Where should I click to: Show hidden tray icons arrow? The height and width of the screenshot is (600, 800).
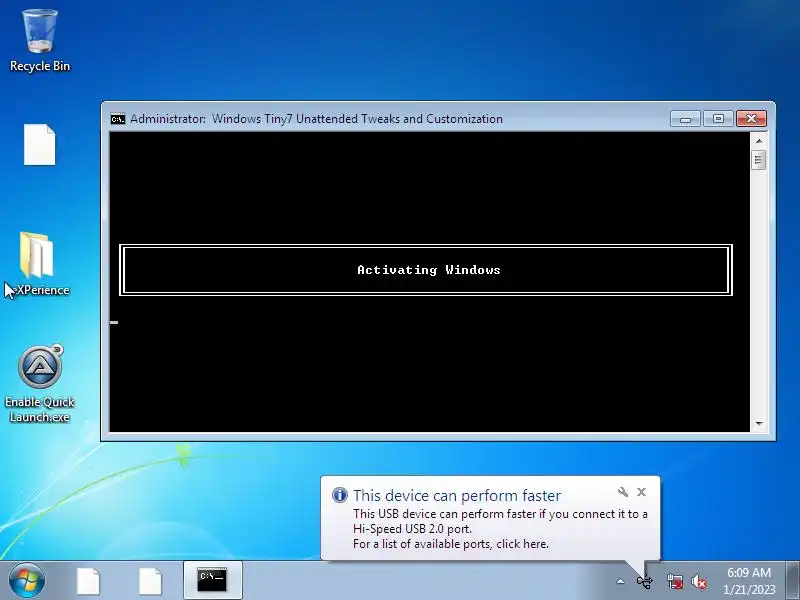[620, 581]
